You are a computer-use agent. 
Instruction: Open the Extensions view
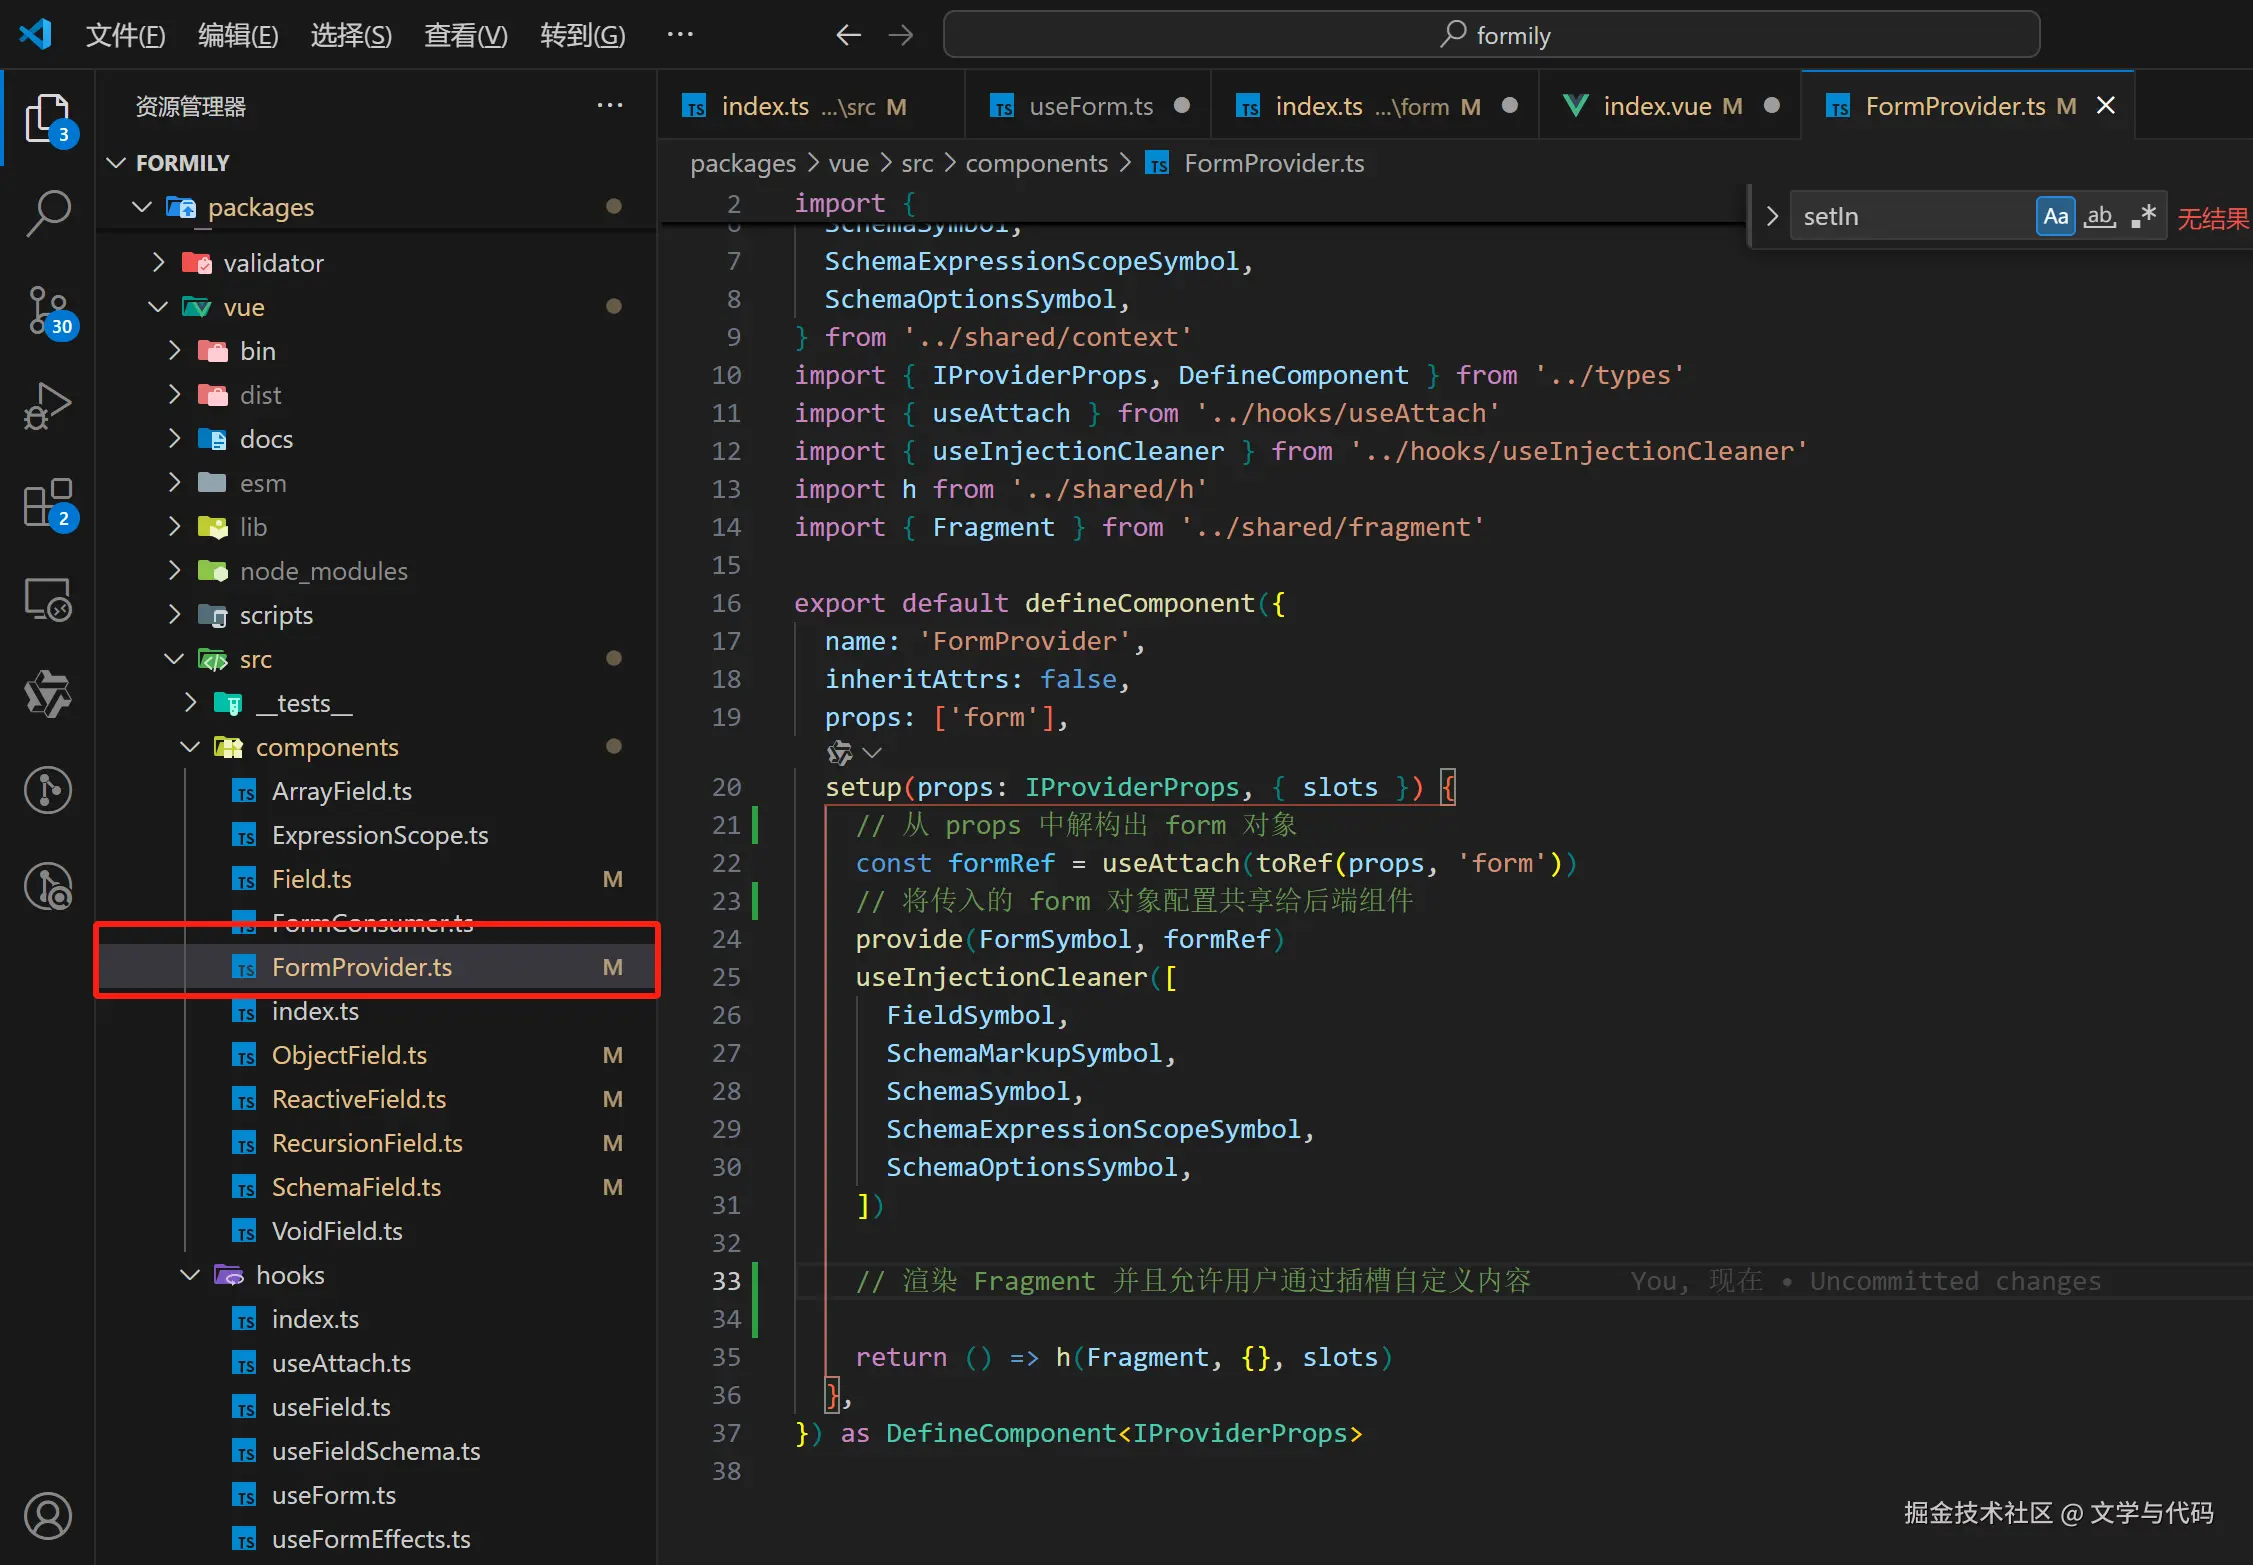coord(48,502)
